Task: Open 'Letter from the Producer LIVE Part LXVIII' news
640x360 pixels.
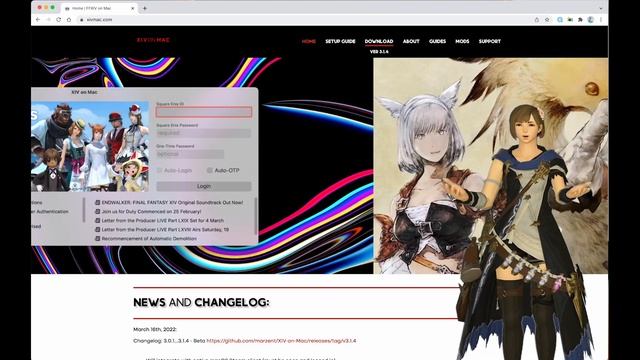Action: tap(165, 229)
